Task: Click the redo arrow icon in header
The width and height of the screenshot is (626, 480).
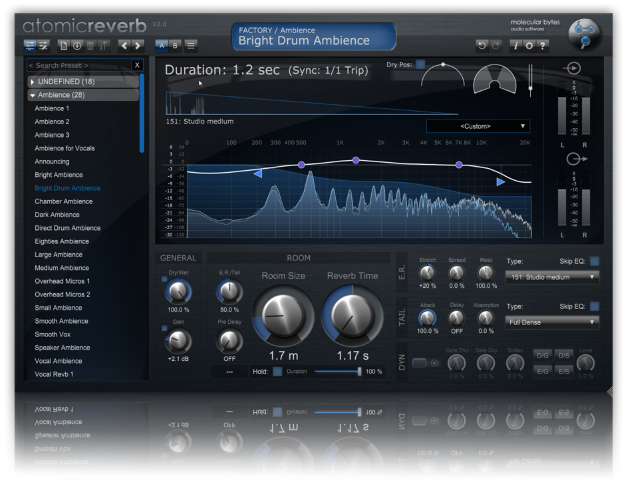Action: 495,45
